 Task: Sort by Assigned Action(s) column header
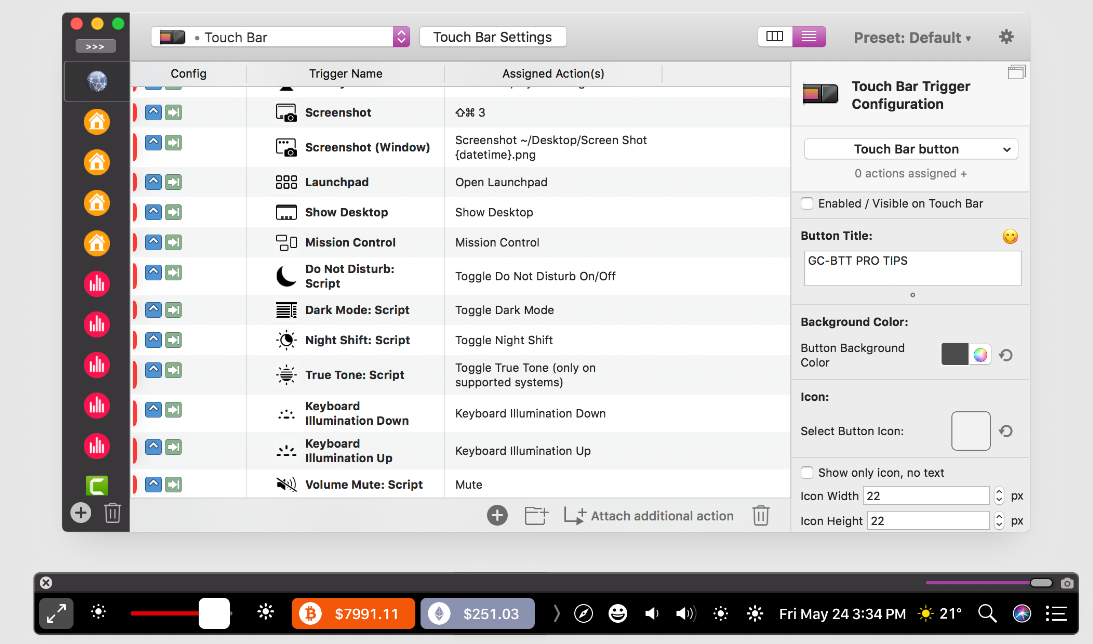[553, 73]
